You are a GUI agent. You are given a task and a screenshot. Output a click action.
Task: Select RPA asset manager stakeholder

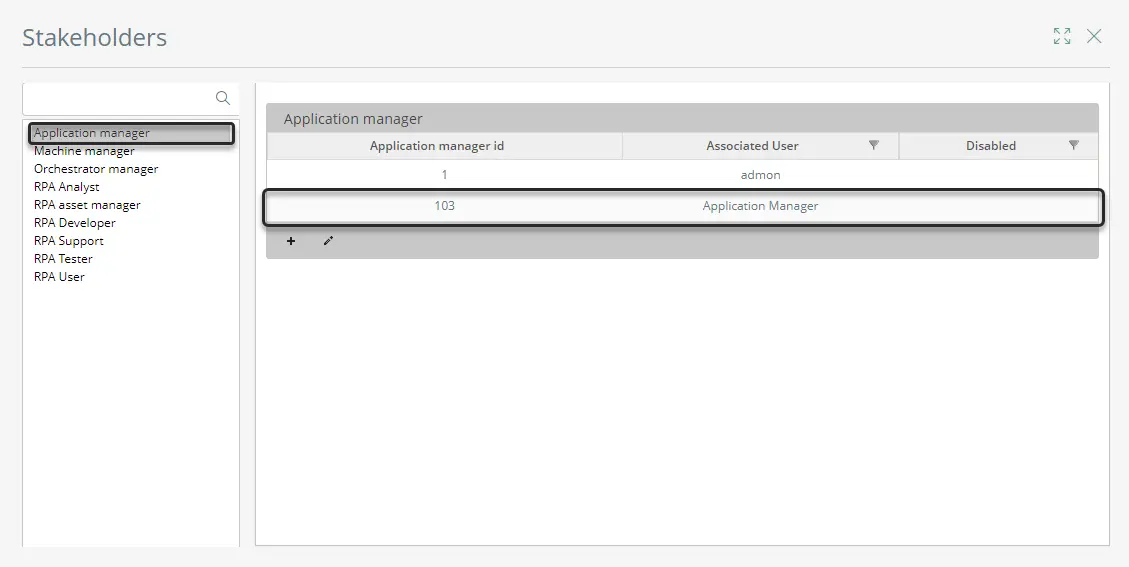(87, 205)
